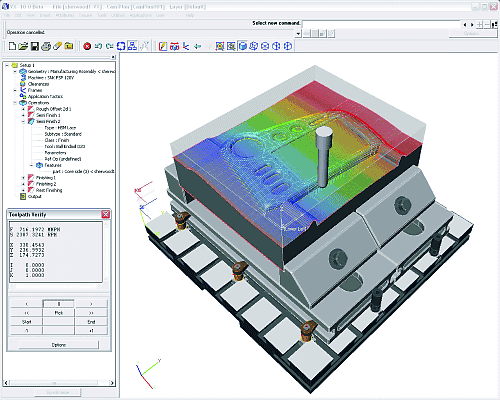Save the file with the floppy disk icon
This screenshot has width=500, height=400.
35,46
